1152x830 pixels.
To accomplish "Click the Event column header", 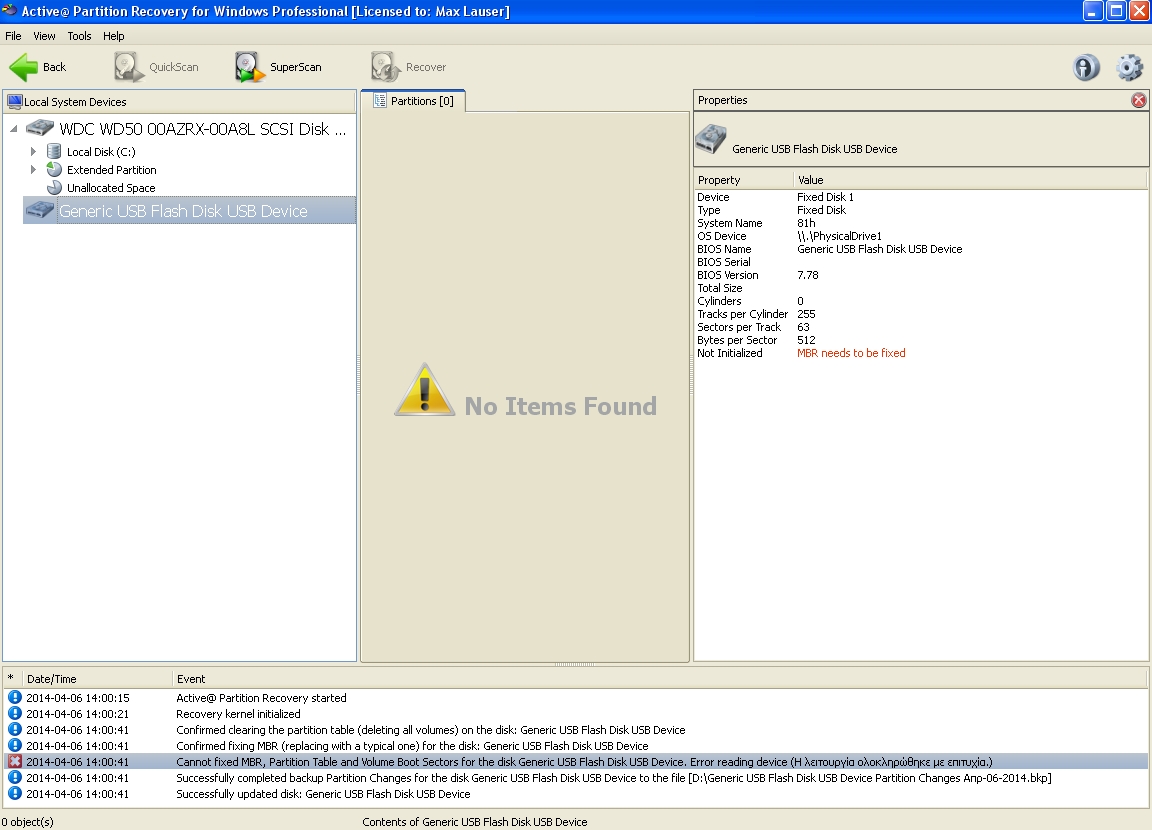I will pyautogui.click(x=660, y=679).
